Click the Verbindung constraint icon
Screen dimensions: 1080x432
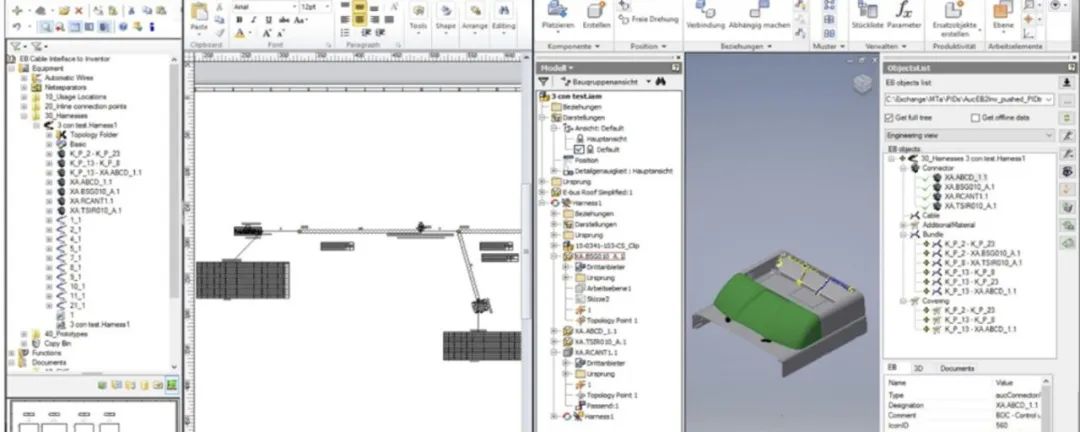click(705, 12)
